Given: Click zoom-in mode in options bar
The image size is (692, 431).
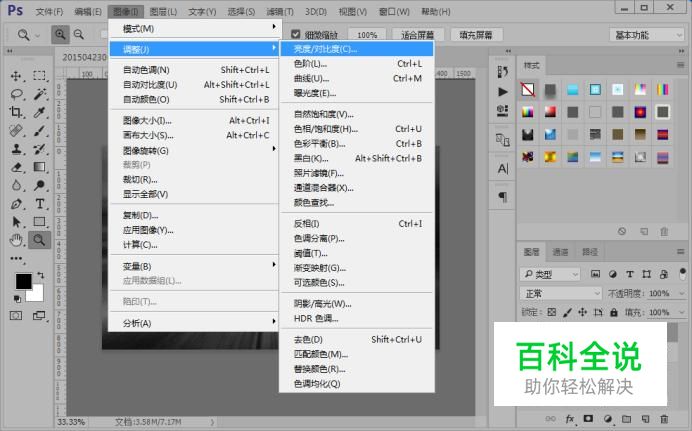Looking at the screenshot, I should 60,34.
